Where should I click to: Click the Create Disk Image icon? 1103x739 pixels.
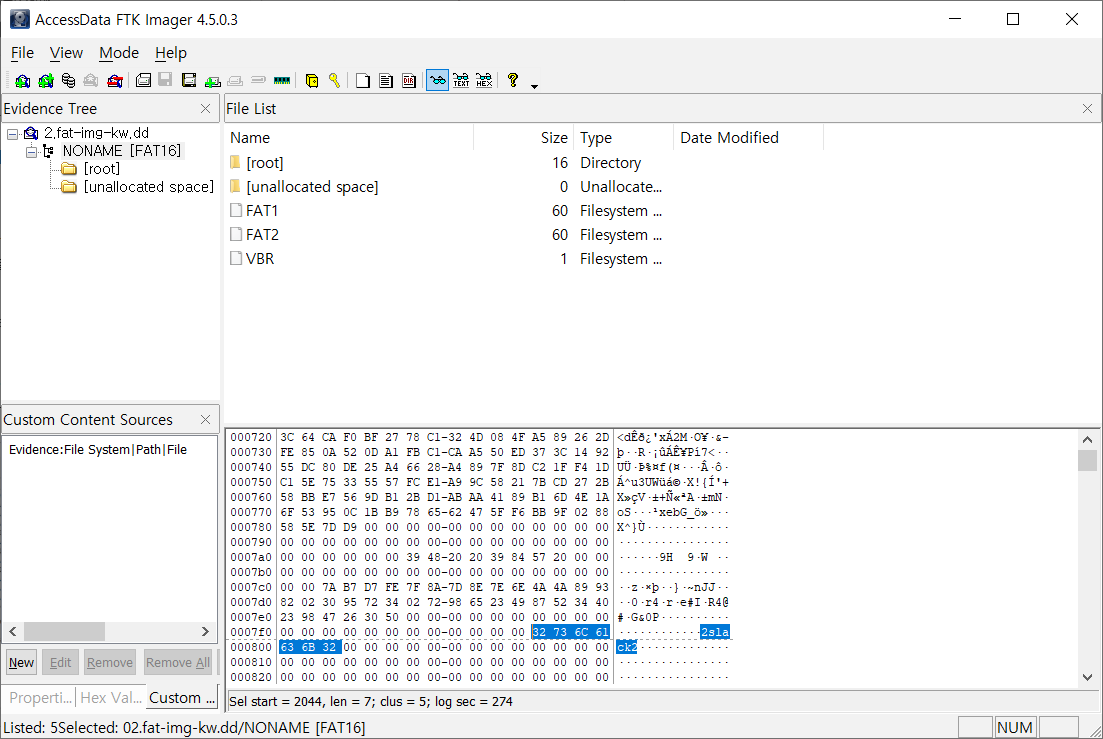[x=143, y=81]
